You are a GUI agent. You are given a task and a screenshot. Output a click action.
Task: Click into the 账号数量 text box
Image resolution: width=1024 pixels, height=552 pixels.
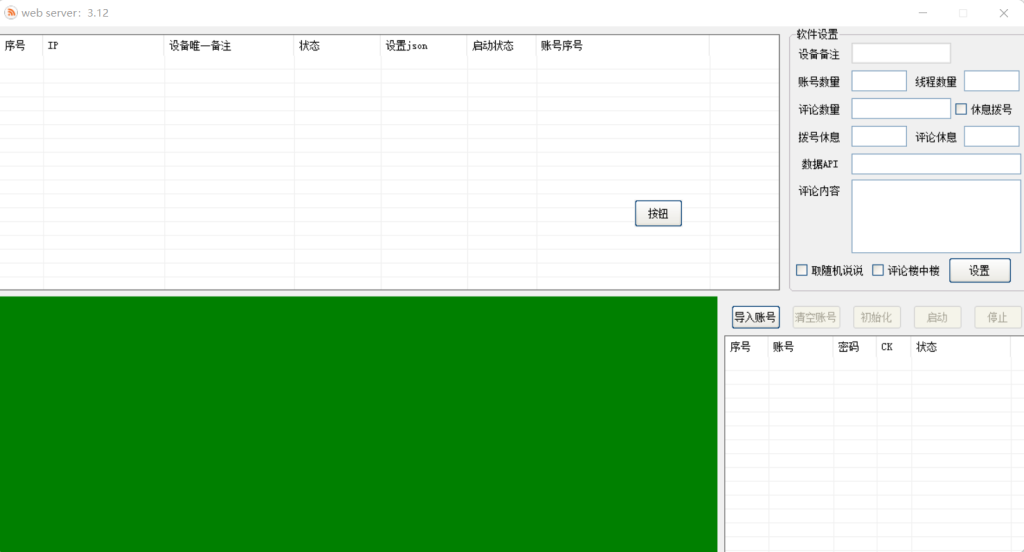point(879,81)
